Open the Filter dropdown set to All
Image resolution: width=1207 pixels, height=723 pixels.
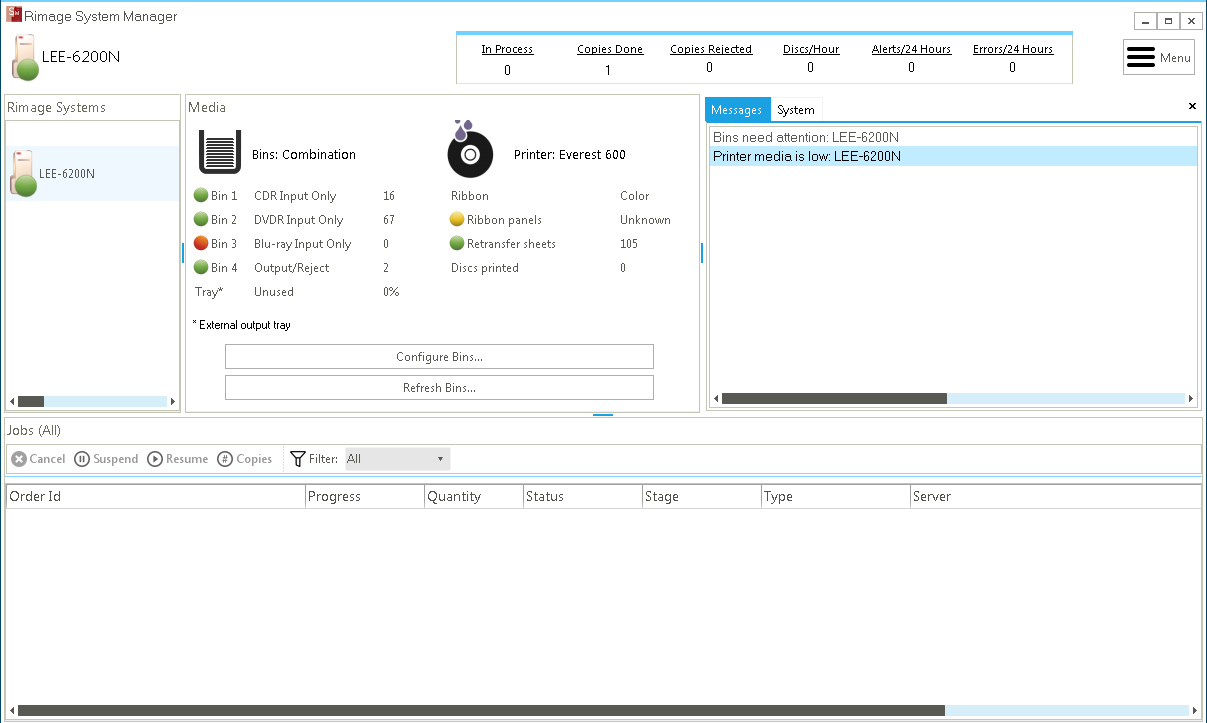click(x=397, y=459)
